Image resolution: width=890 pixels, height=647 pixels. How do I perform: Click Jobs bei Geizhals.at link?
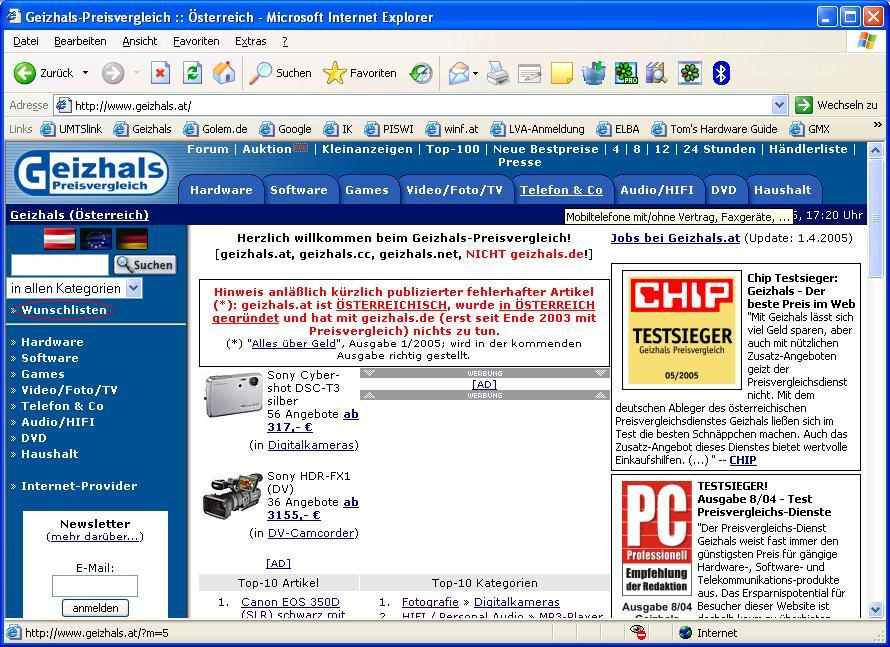(x=675, y=238)
